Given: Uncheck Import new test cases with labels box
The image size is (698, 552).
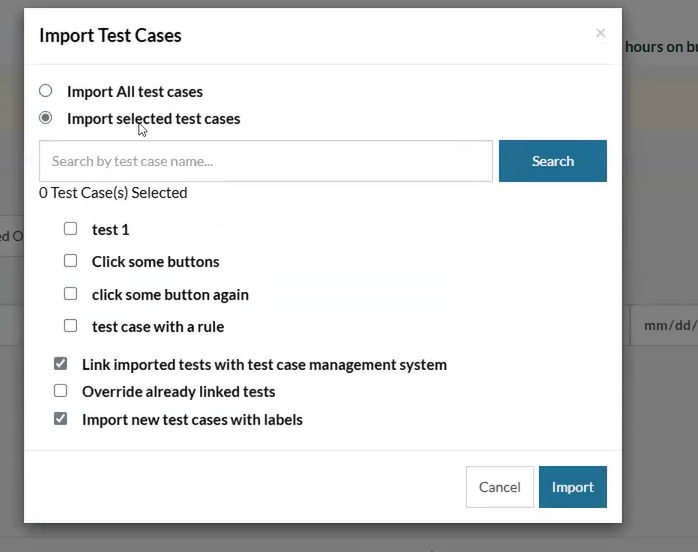Looking at the screenshot, I should click(x=61, y=419).
